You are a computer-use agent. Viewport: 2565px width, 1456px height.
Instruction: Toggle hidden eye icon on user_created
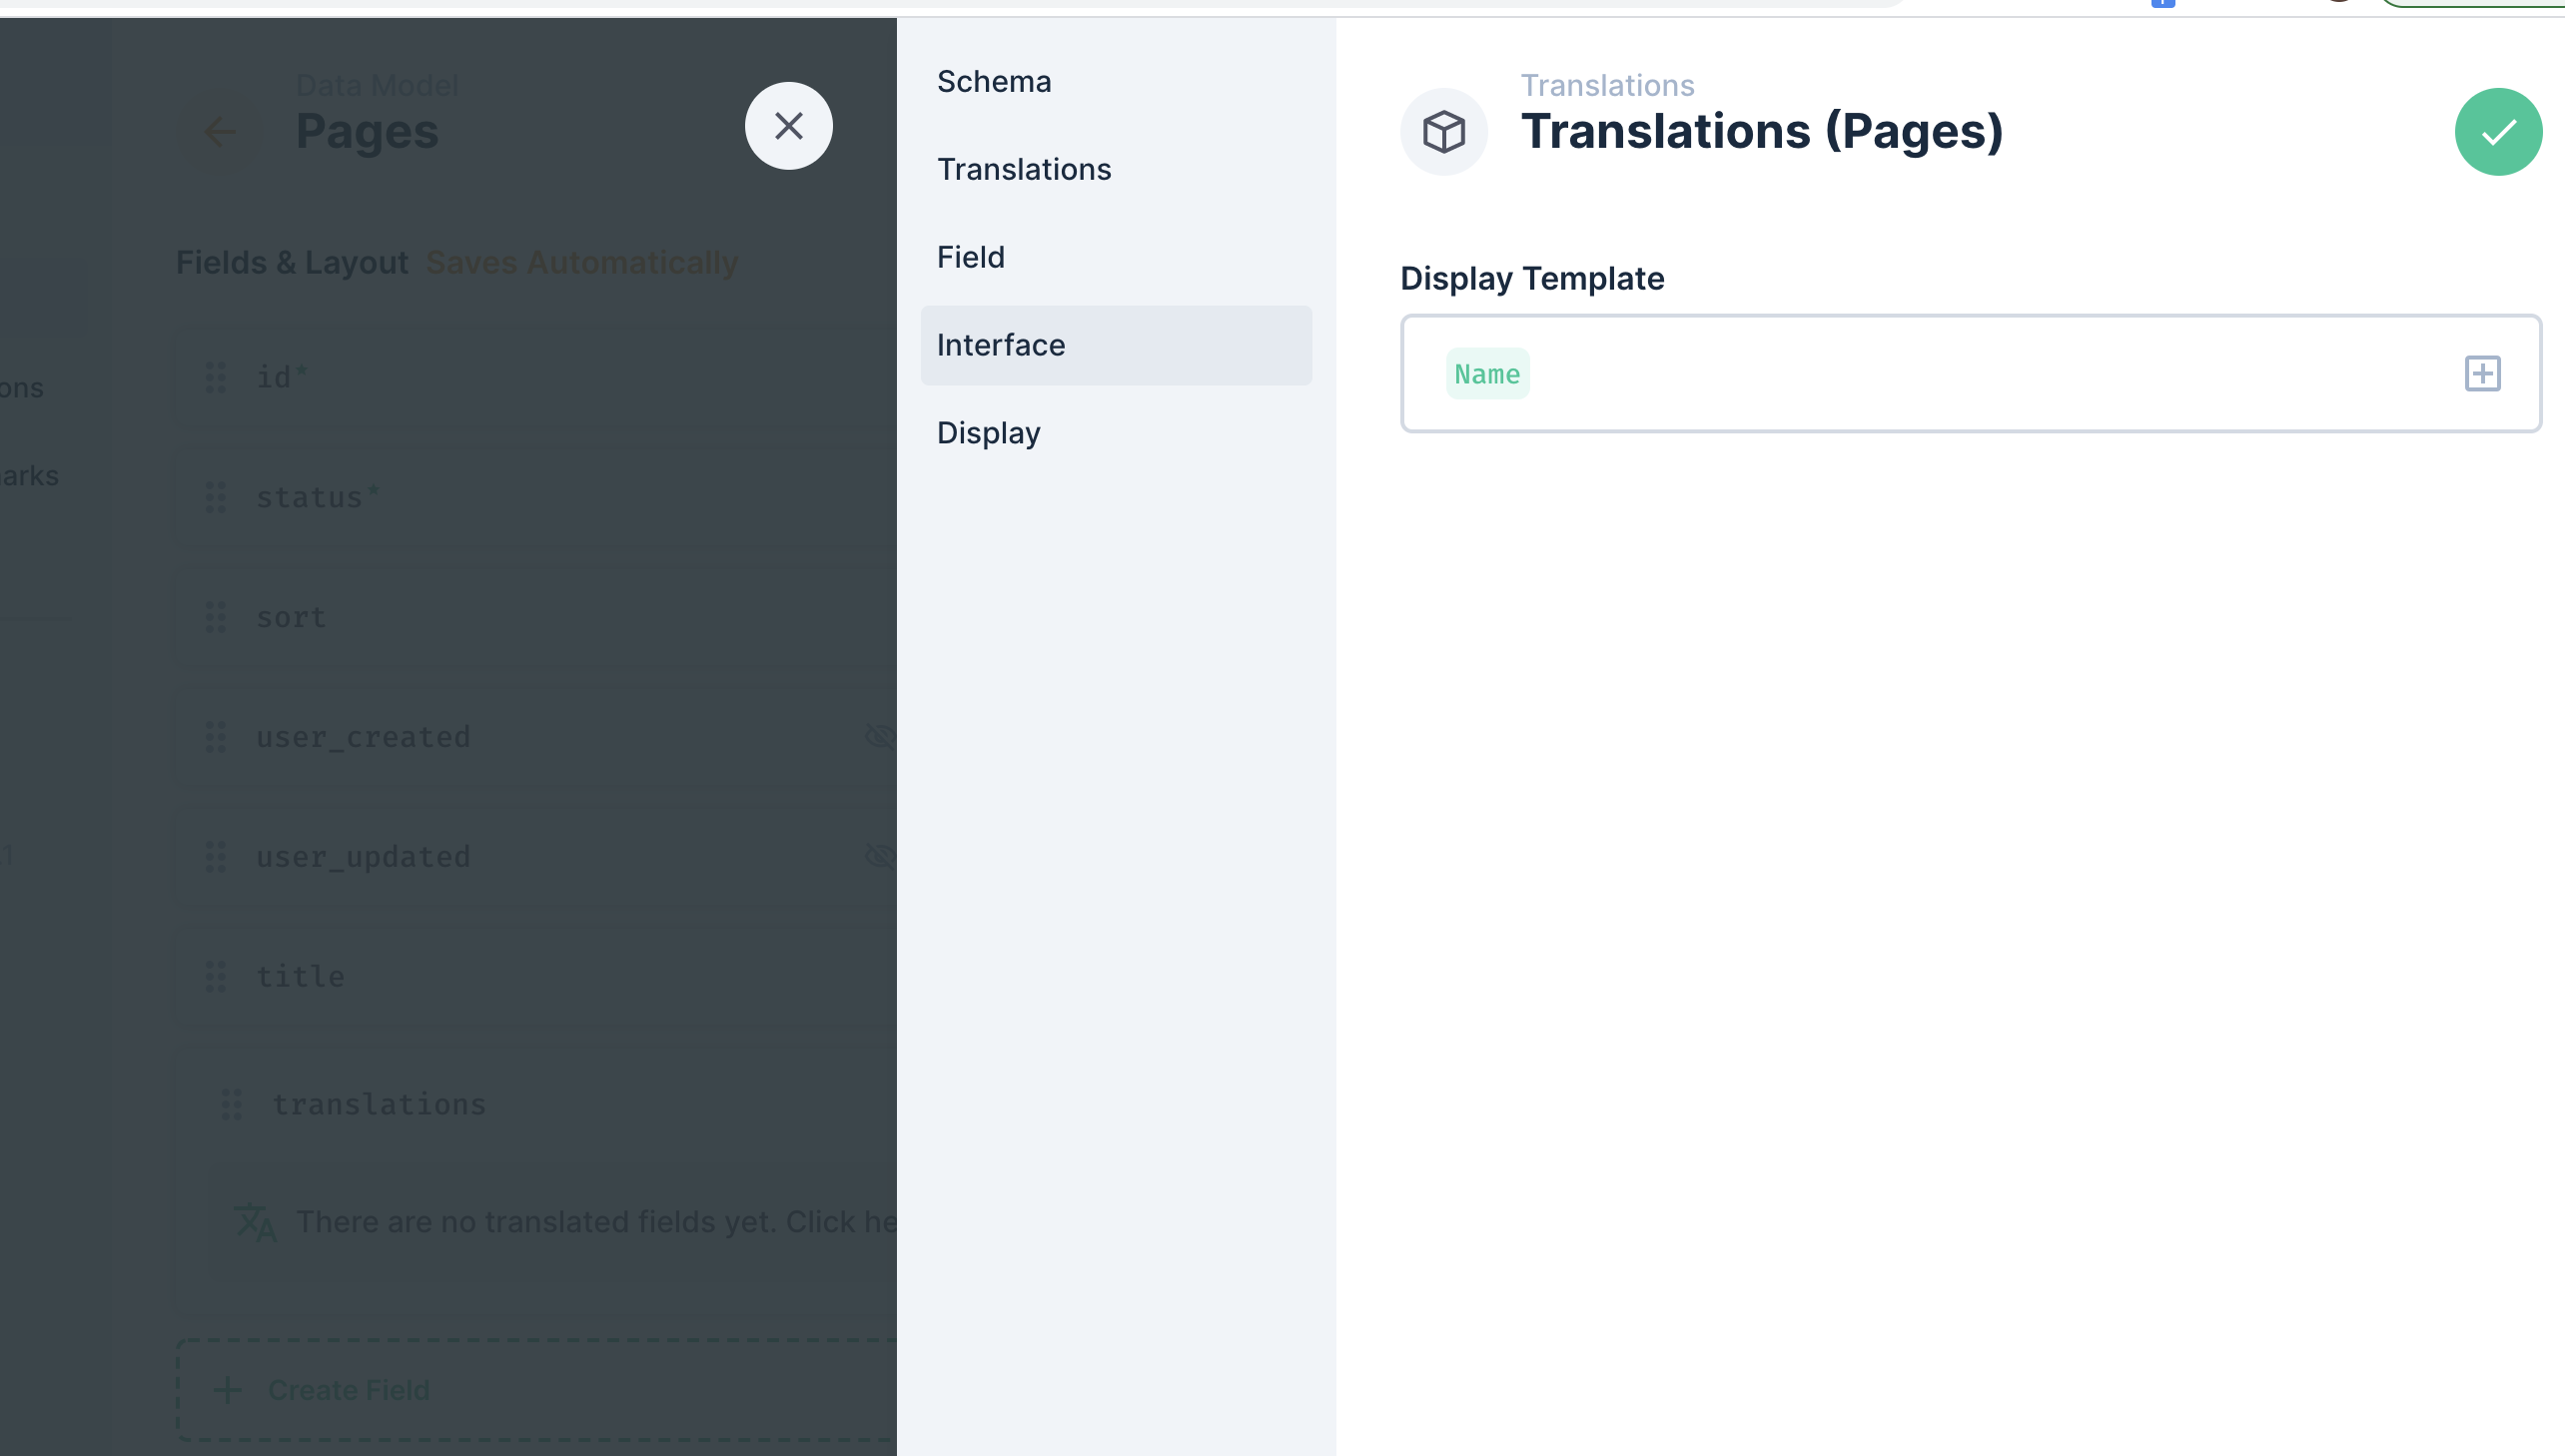coord(880,737)
